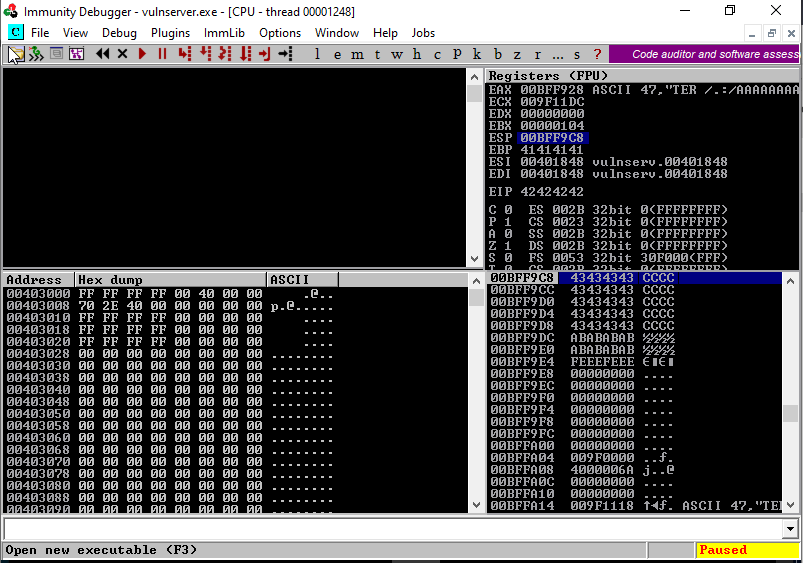
Task: Click the stack pane vertical scrollbar thumb
Action: (x=790, y=413)
